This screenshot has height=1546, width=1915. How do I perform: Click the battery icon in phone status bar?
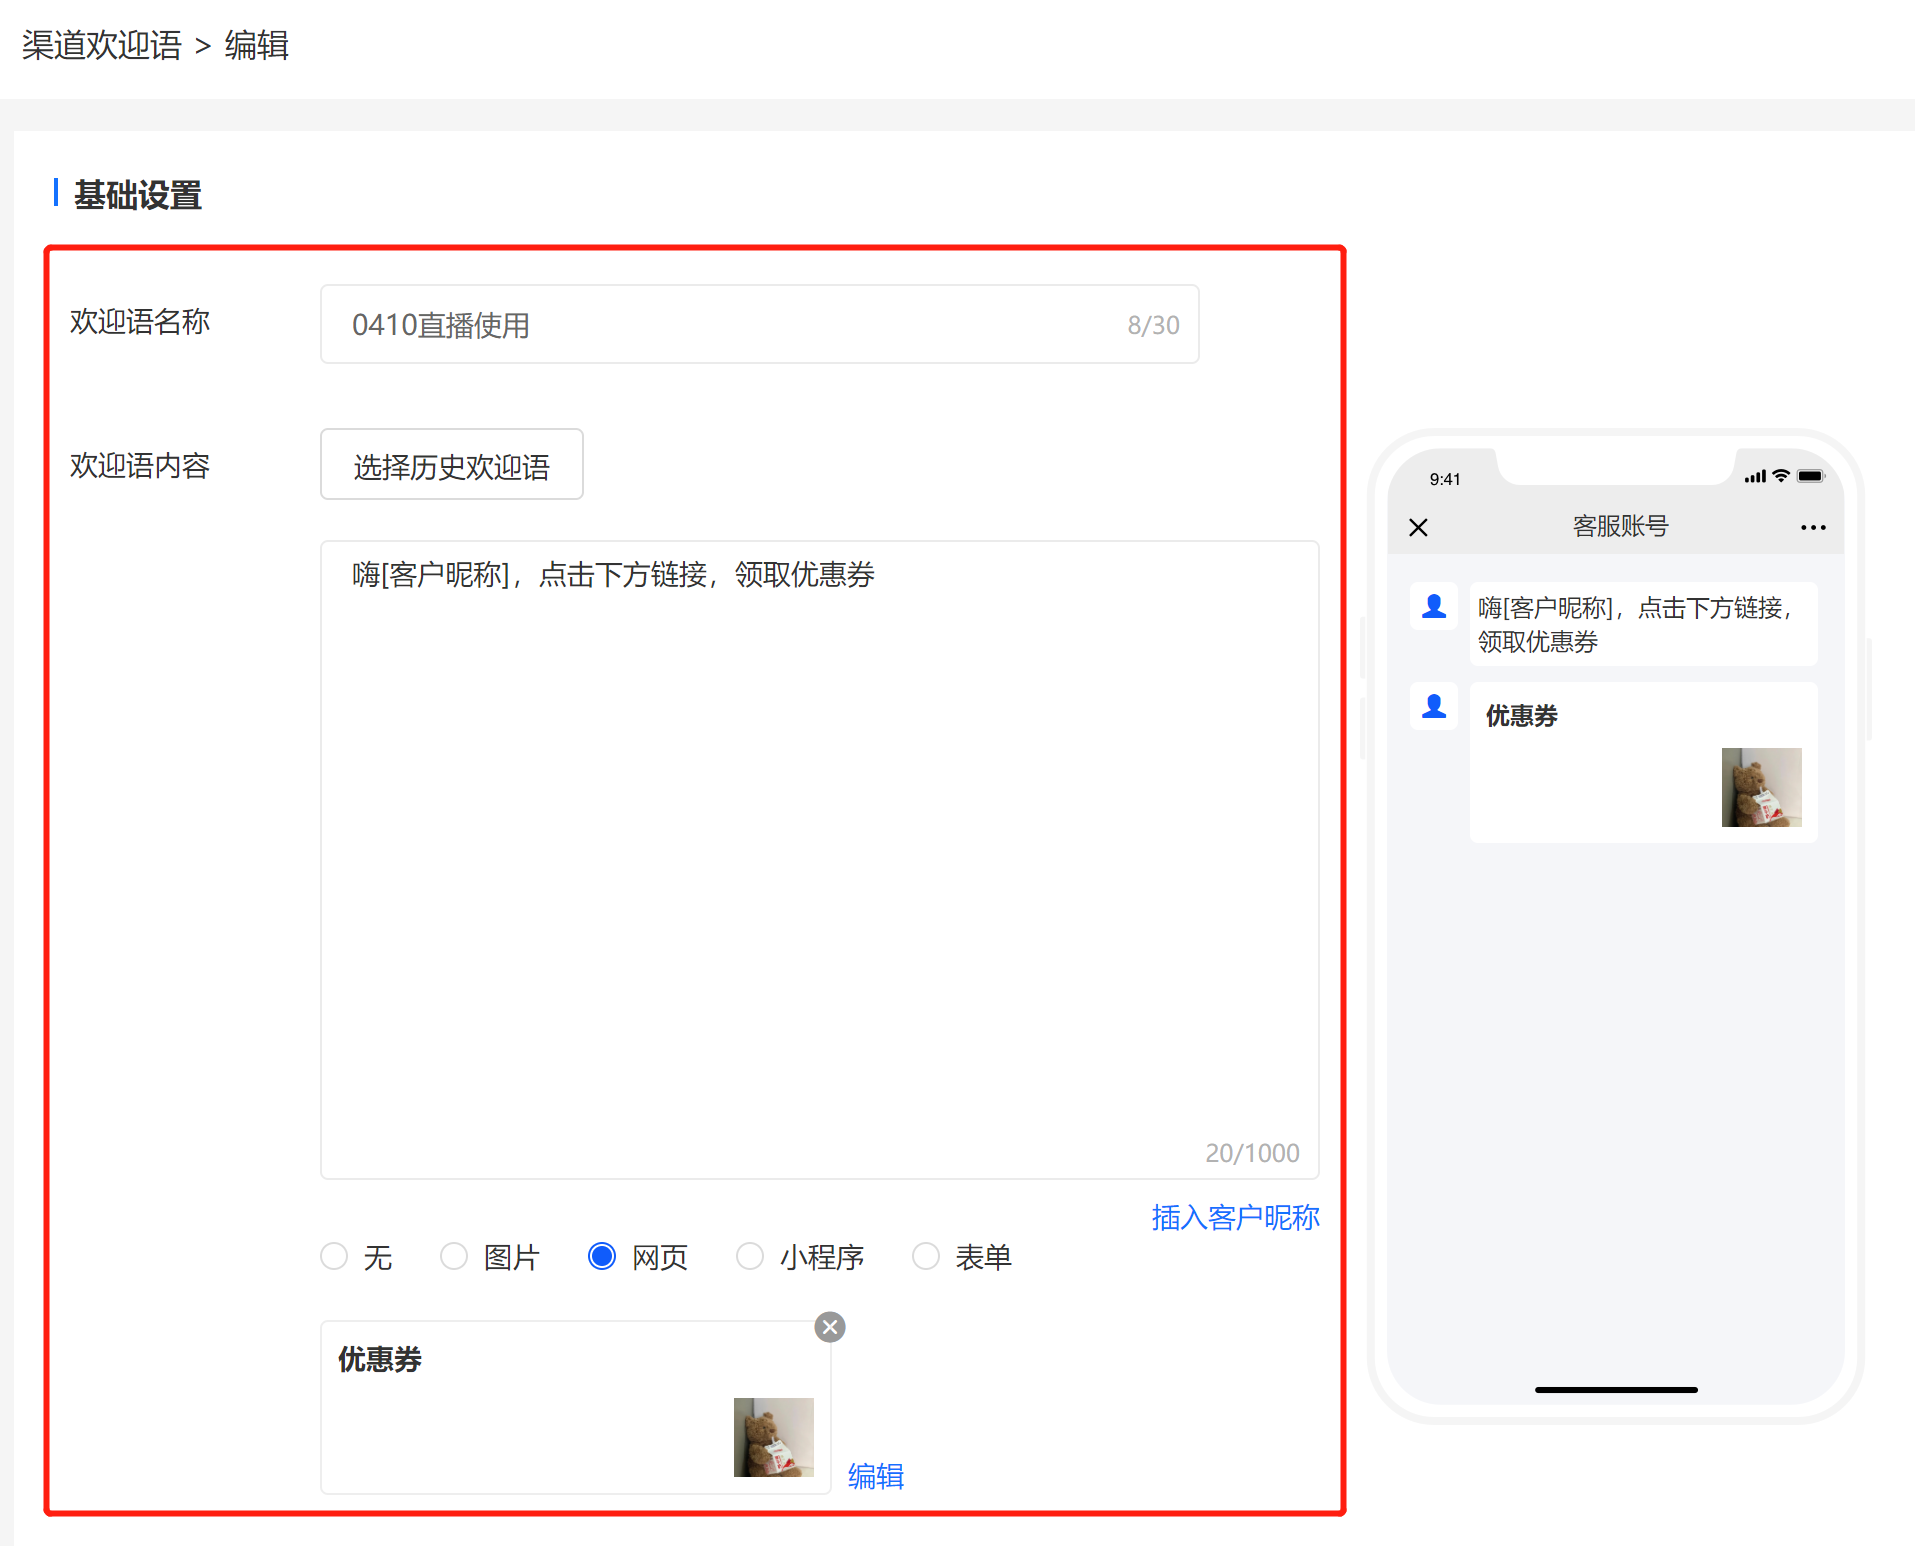click(1810, 476)
